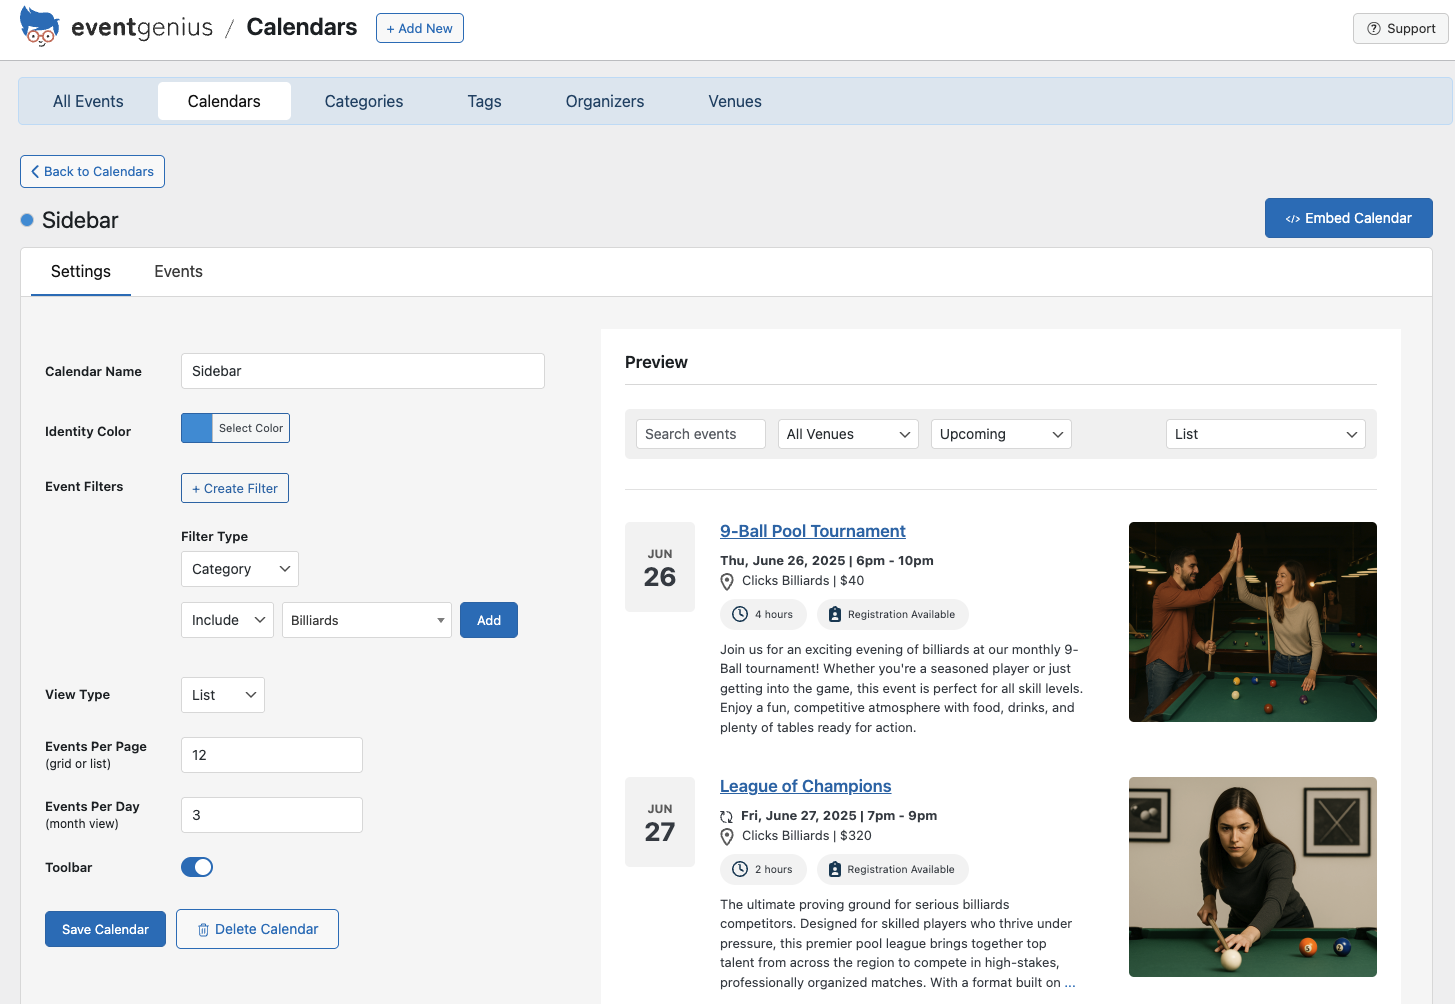
Task: Click clock icon in the 2 hours badge
Action: click(740, 869)
